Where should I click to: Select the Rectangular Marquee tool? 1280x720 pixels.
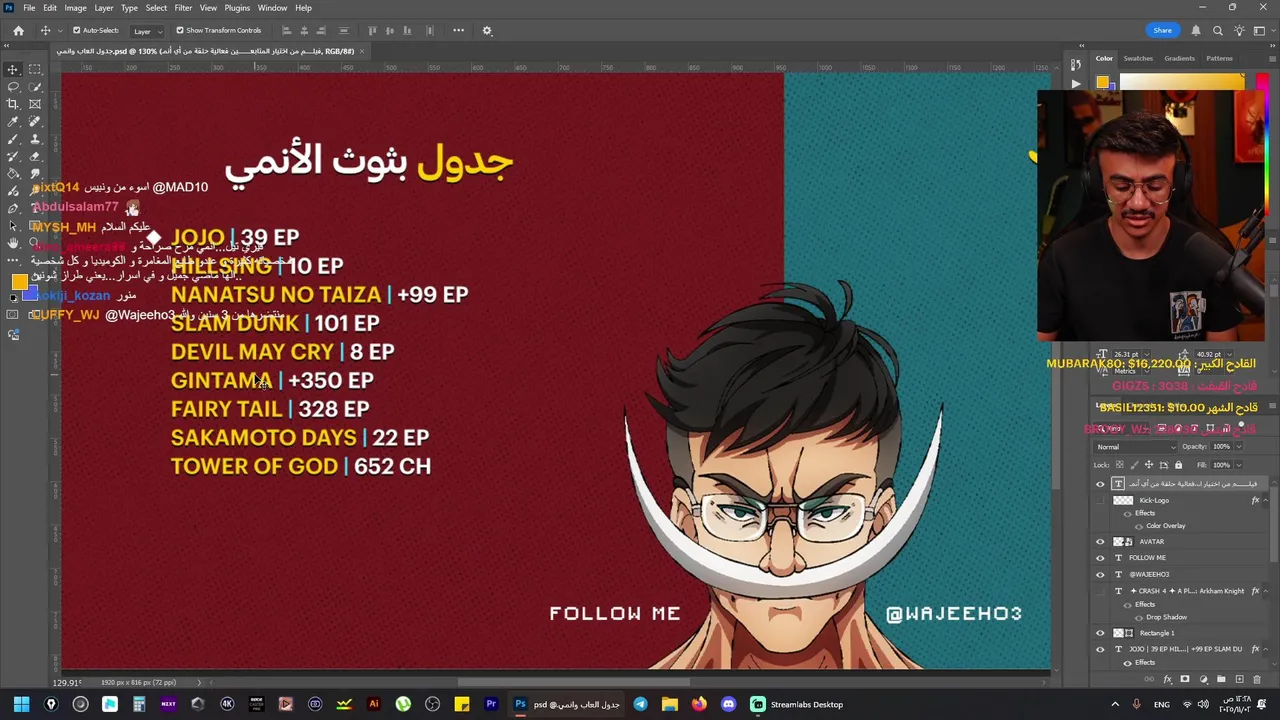35,69
